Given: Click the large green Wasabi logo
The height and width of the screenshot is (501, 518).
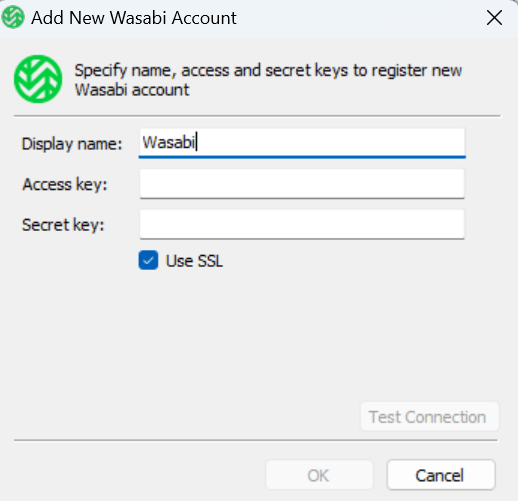Looking at the screenshot, I should tap(38, 79).
